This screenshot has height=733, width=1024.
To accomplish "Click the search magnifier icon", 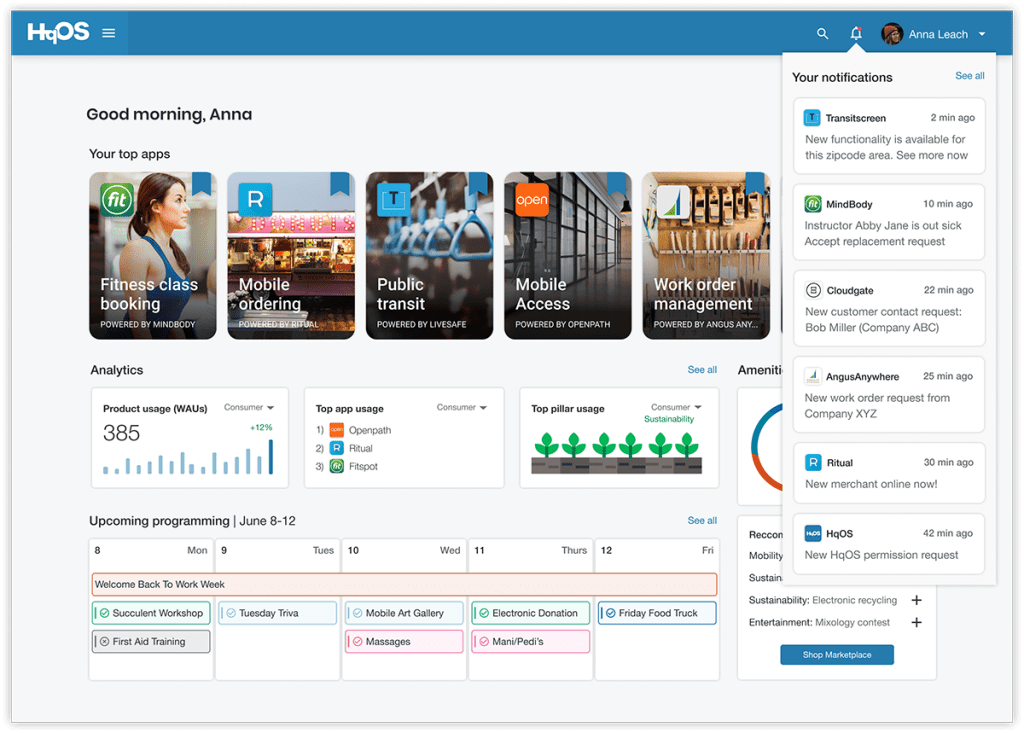I will [x=822, y=34].
